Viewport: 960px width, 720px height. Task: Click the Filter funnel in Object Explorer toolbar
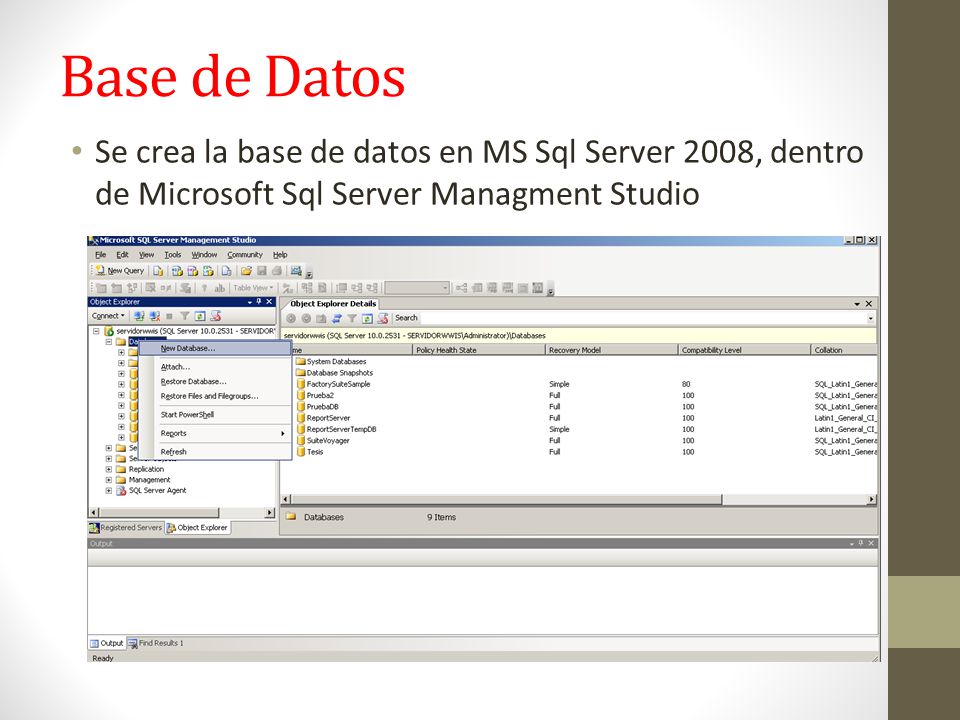tap(184, 316)
